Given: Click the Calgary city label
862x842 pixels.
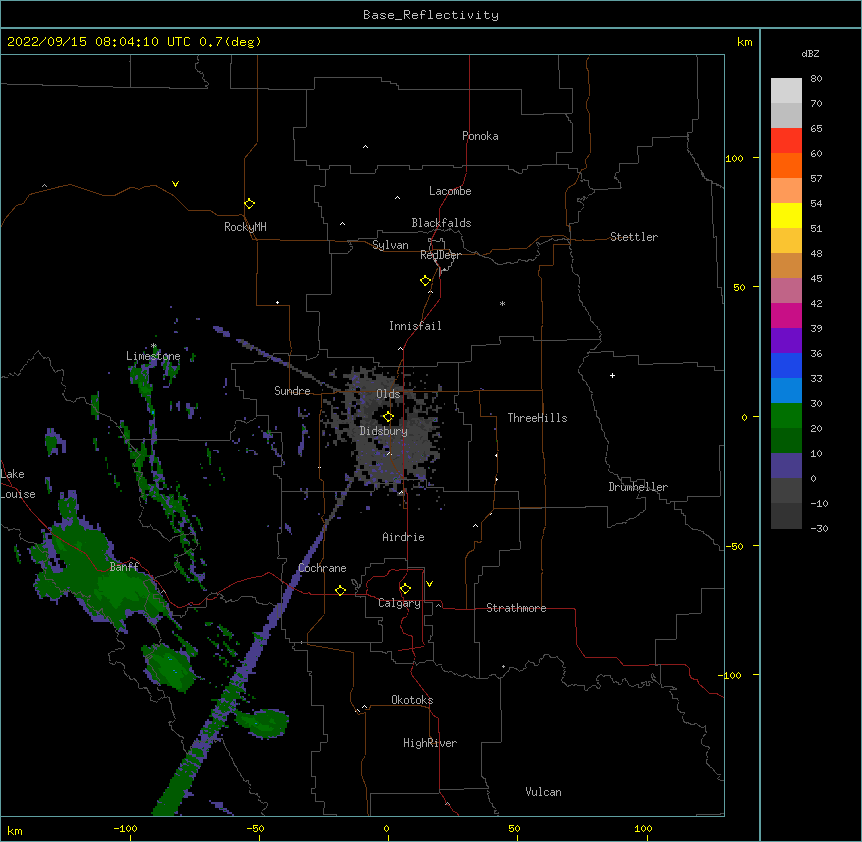Looking at the screenshot, I should (399, 603).
